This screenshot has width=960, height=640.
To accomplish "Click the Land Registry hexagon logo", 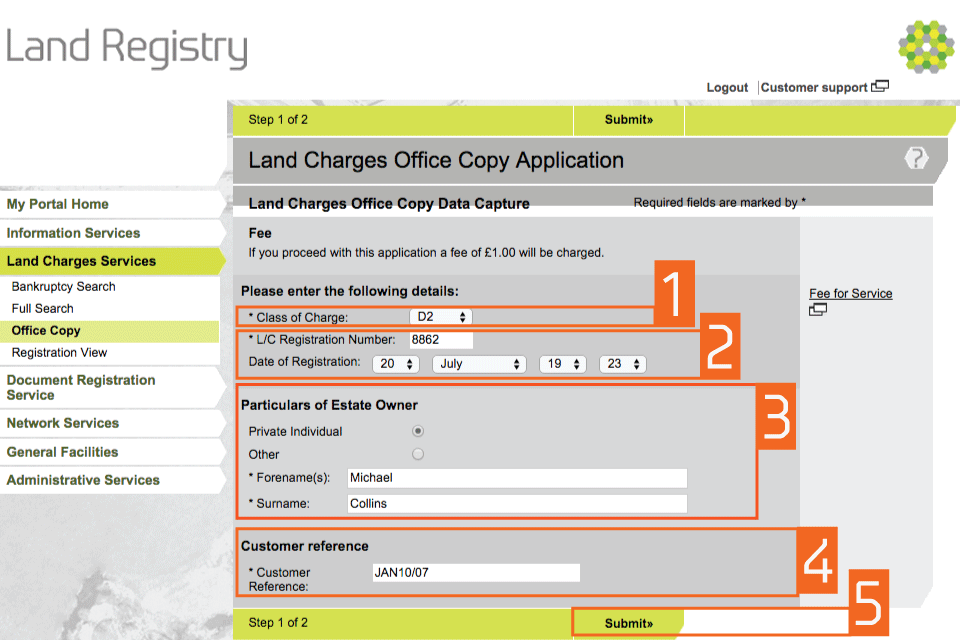I will click(x=926, y=47).
